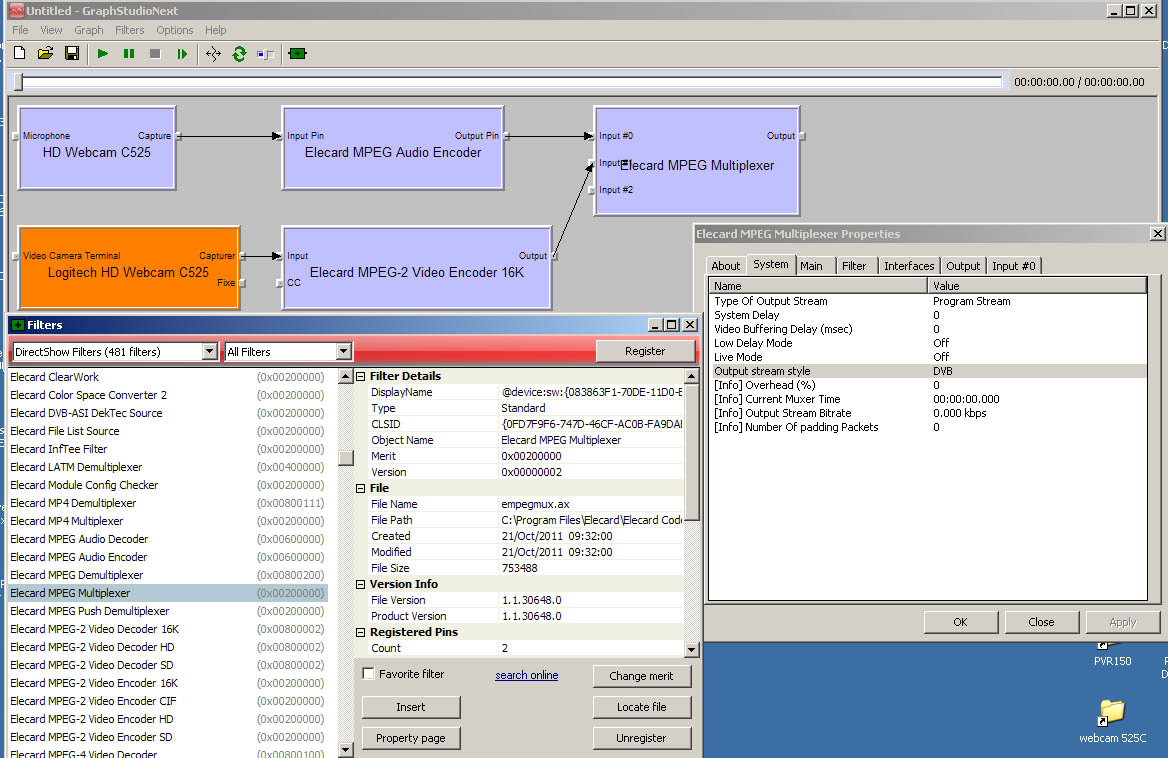Start graph playback with the green play icon
Image resolution: width=1168 pixels, height=758 pixels.
click(x=103, y=54)
